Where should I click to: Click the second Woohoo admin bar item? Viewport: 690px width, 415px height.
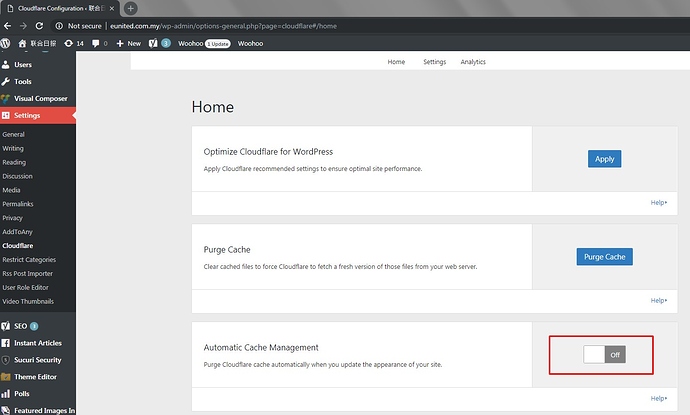250,43
